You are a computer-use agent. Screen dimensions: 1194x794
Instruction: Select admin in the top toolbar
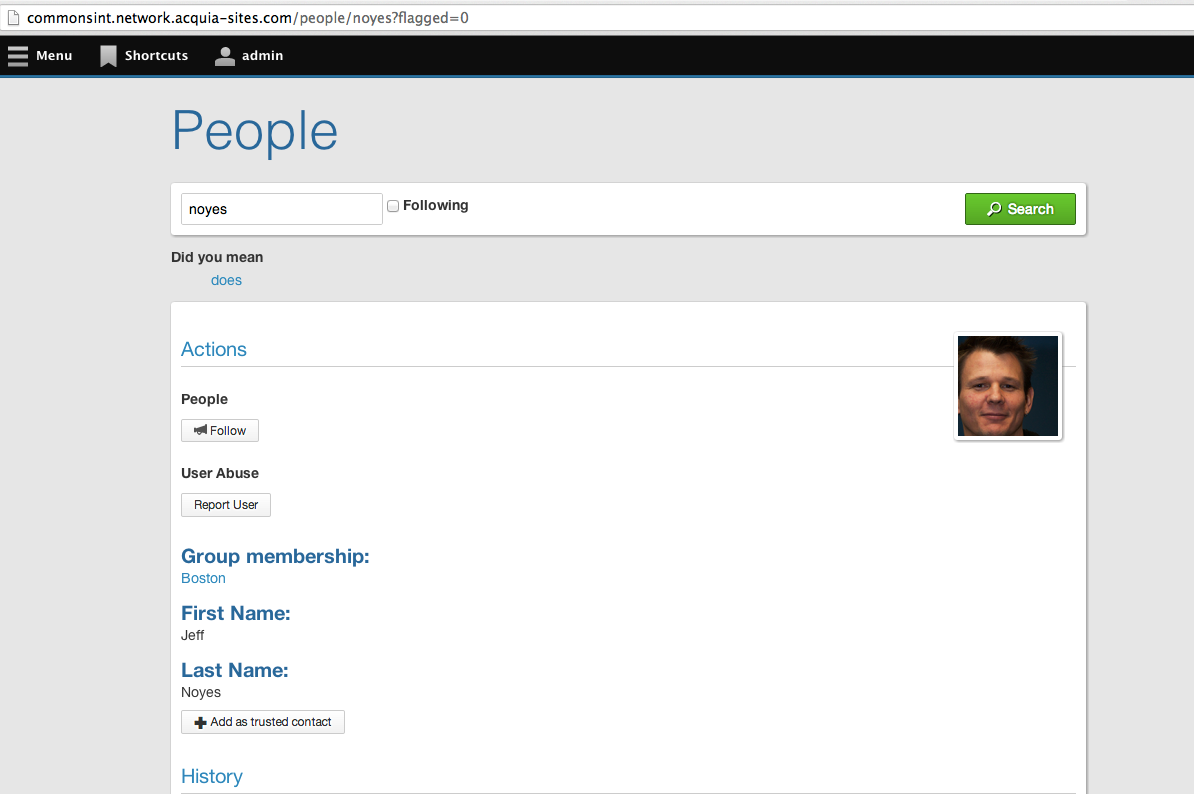pos(262,55)
